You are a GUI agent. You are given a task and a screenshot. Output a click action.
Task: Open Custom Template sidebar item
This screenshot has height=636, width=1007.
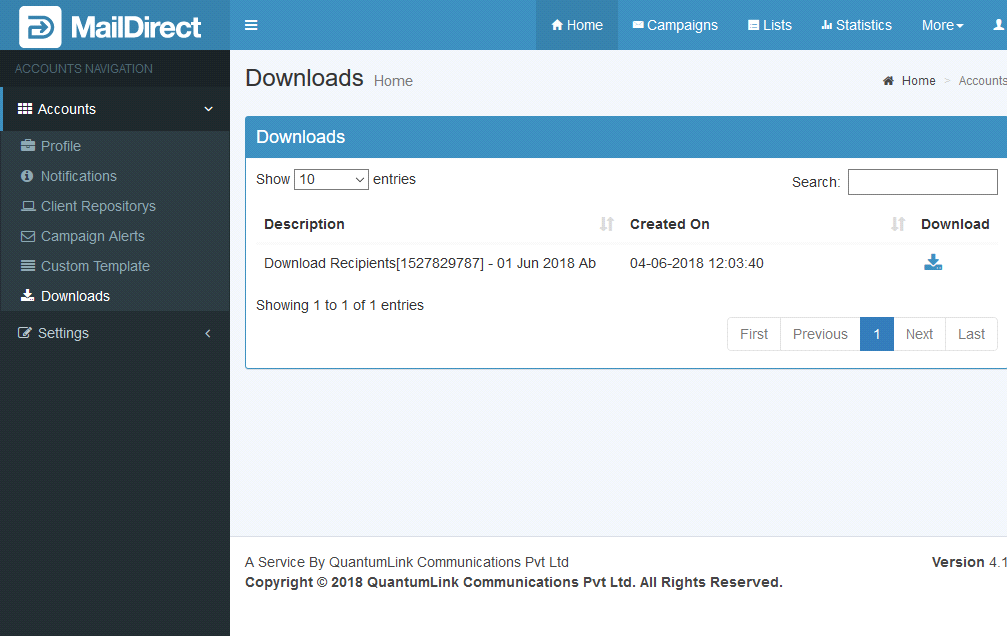95,266
